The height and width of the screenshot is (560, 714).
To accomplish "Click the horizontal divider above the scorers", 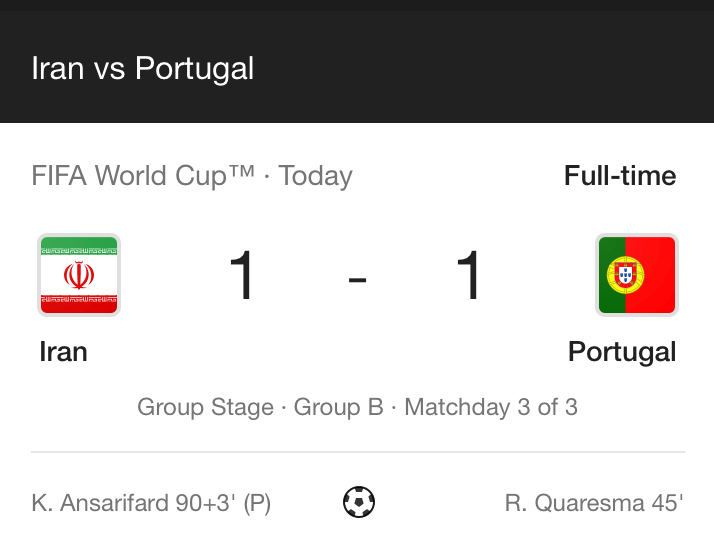I will tap(358, 452).
